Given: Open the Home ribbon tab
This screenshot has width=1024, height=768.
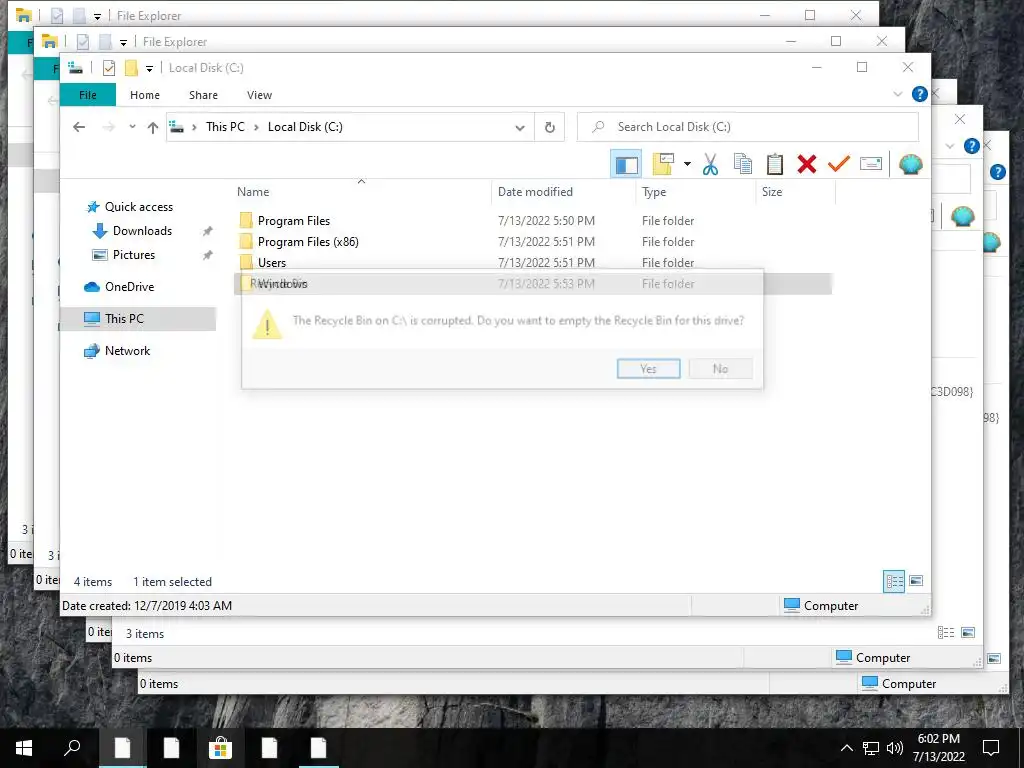Looking at the screenshot, I should (145, 95).
